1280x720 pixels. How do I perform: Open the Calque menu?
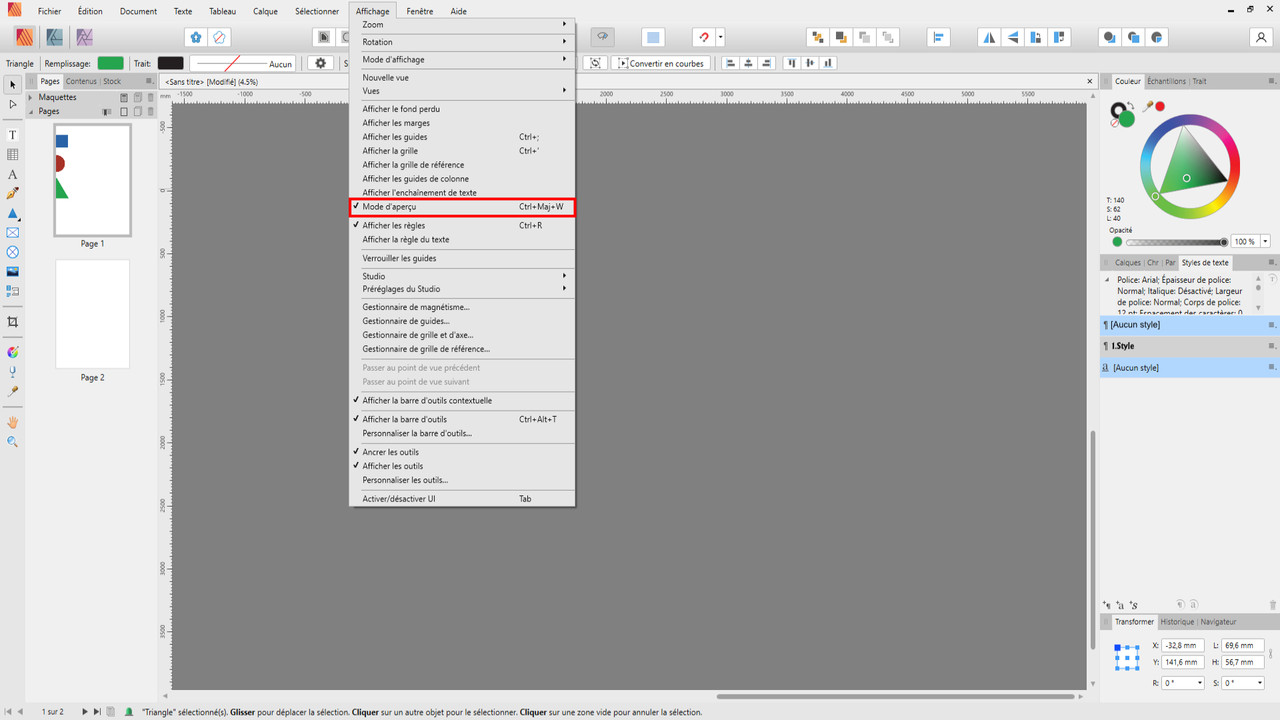[x=265, y=11]
